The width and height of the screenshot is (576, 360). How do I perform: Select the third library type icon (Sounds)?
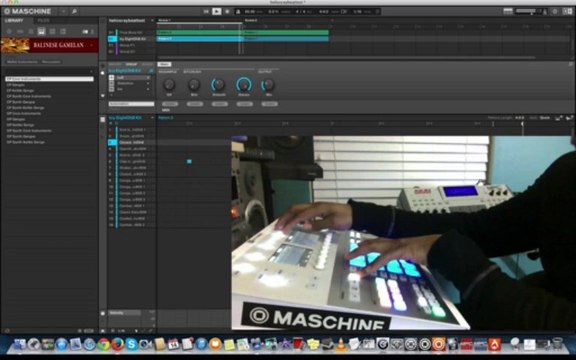31,32
